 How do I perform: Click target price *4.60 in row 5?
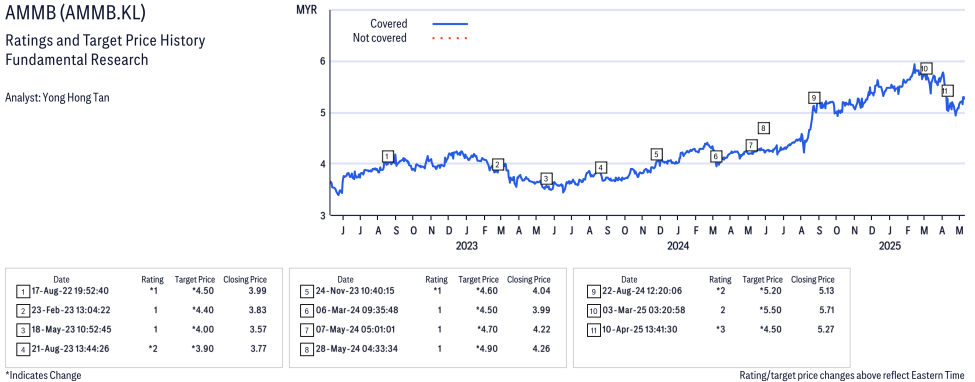486,292
